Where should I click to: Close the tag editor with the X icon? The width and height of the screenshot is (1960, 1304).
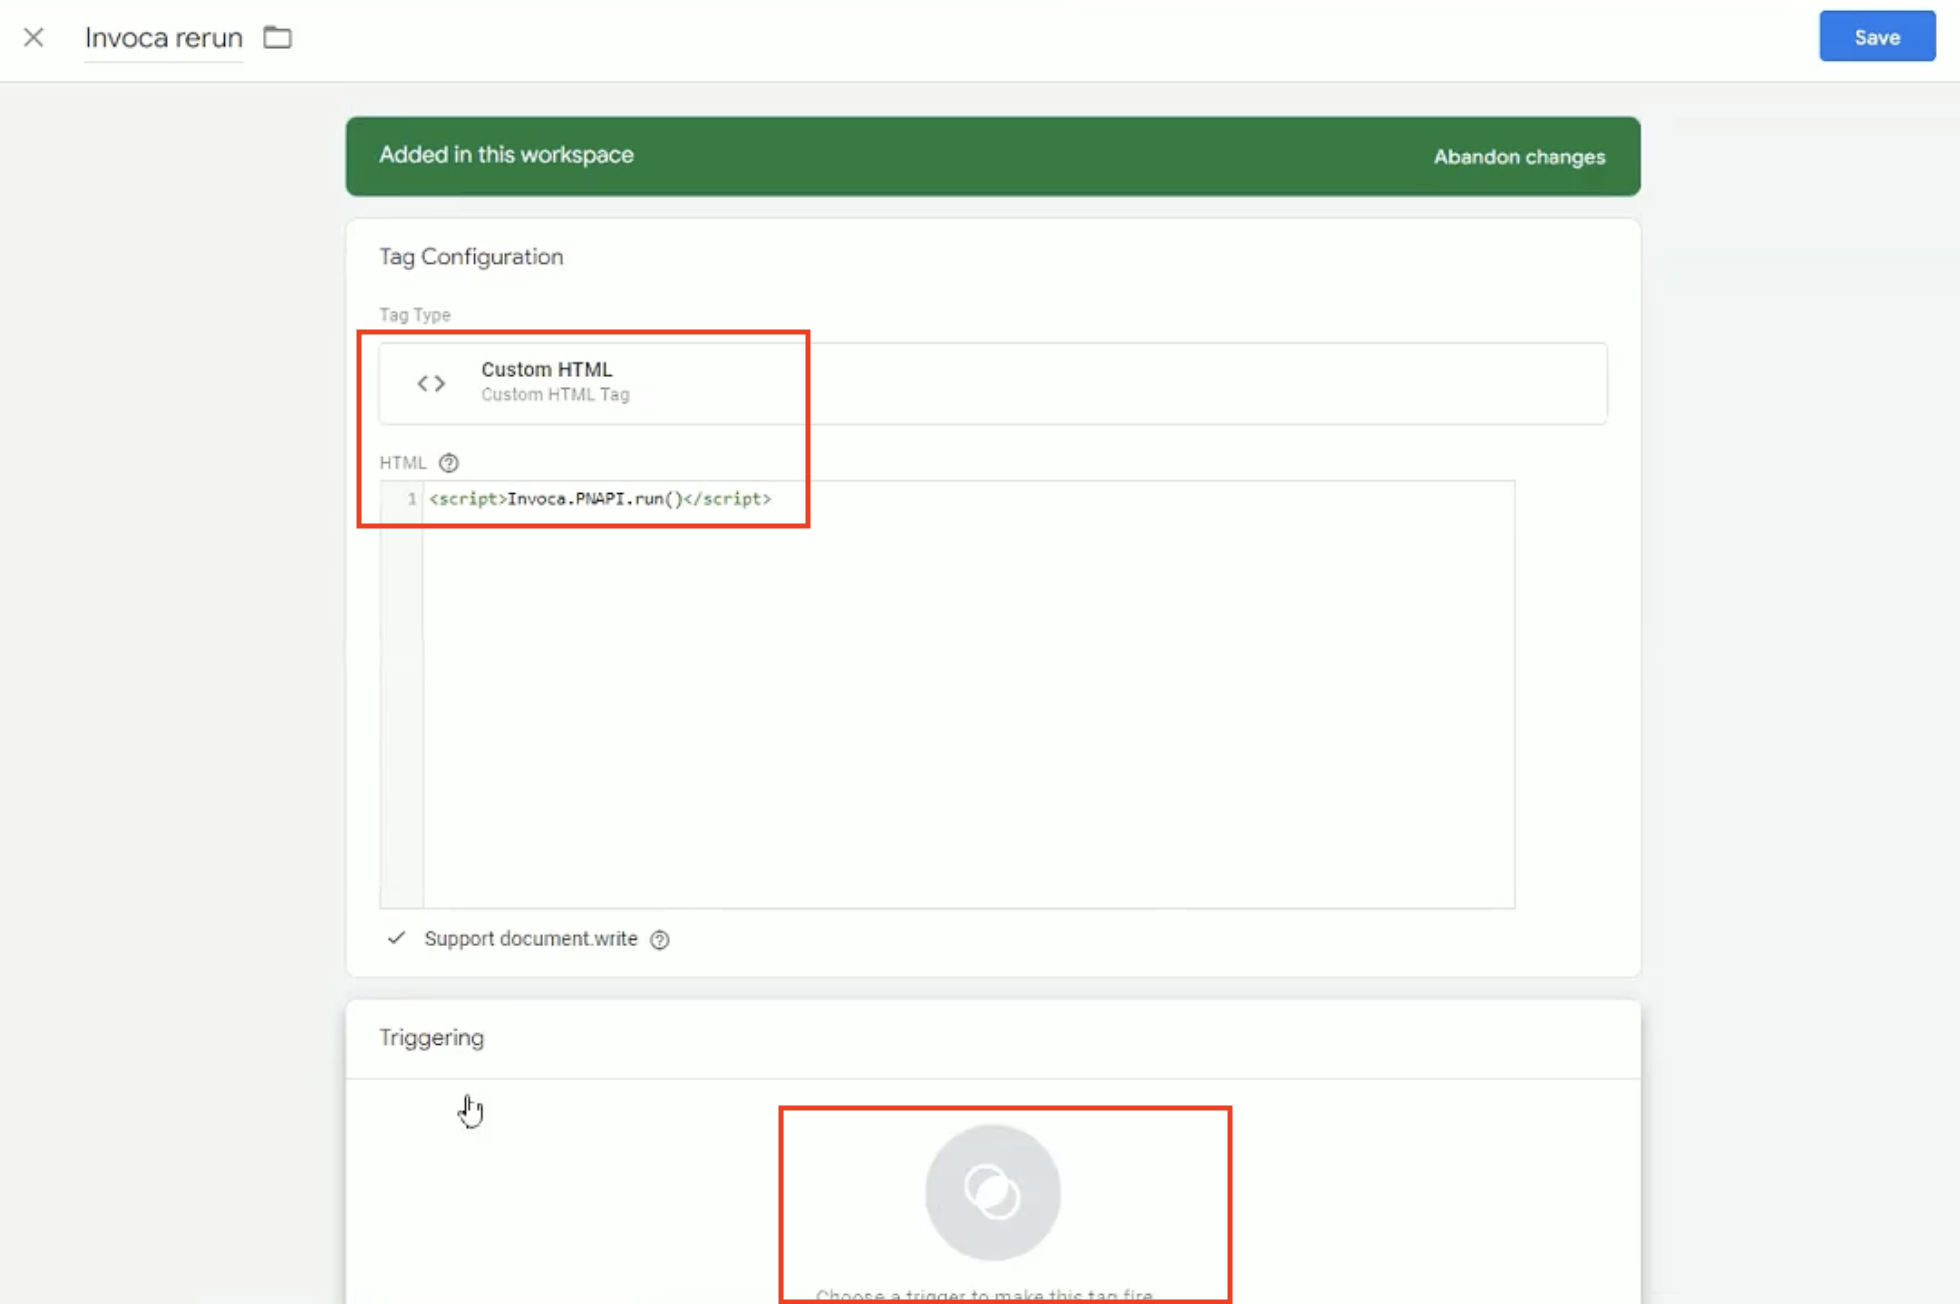pos(34,38)
